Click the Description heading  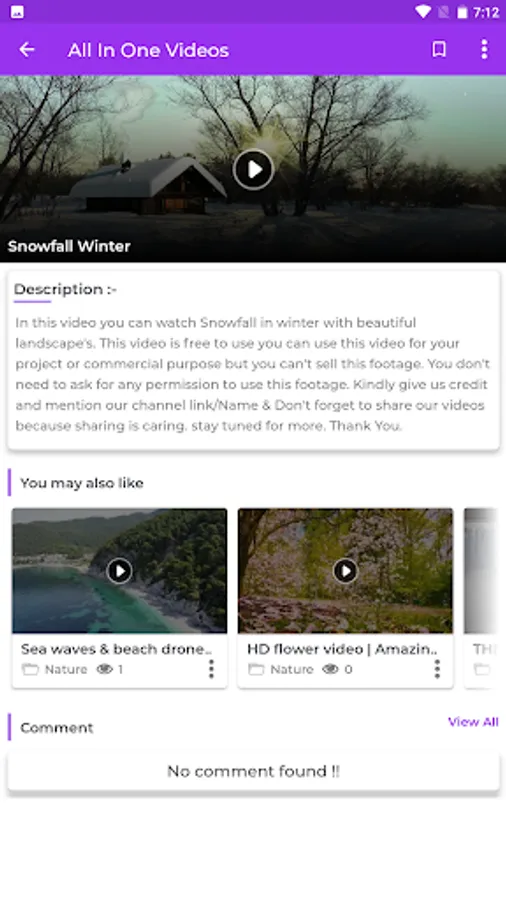pyautogui.click(x=65, y=289)
